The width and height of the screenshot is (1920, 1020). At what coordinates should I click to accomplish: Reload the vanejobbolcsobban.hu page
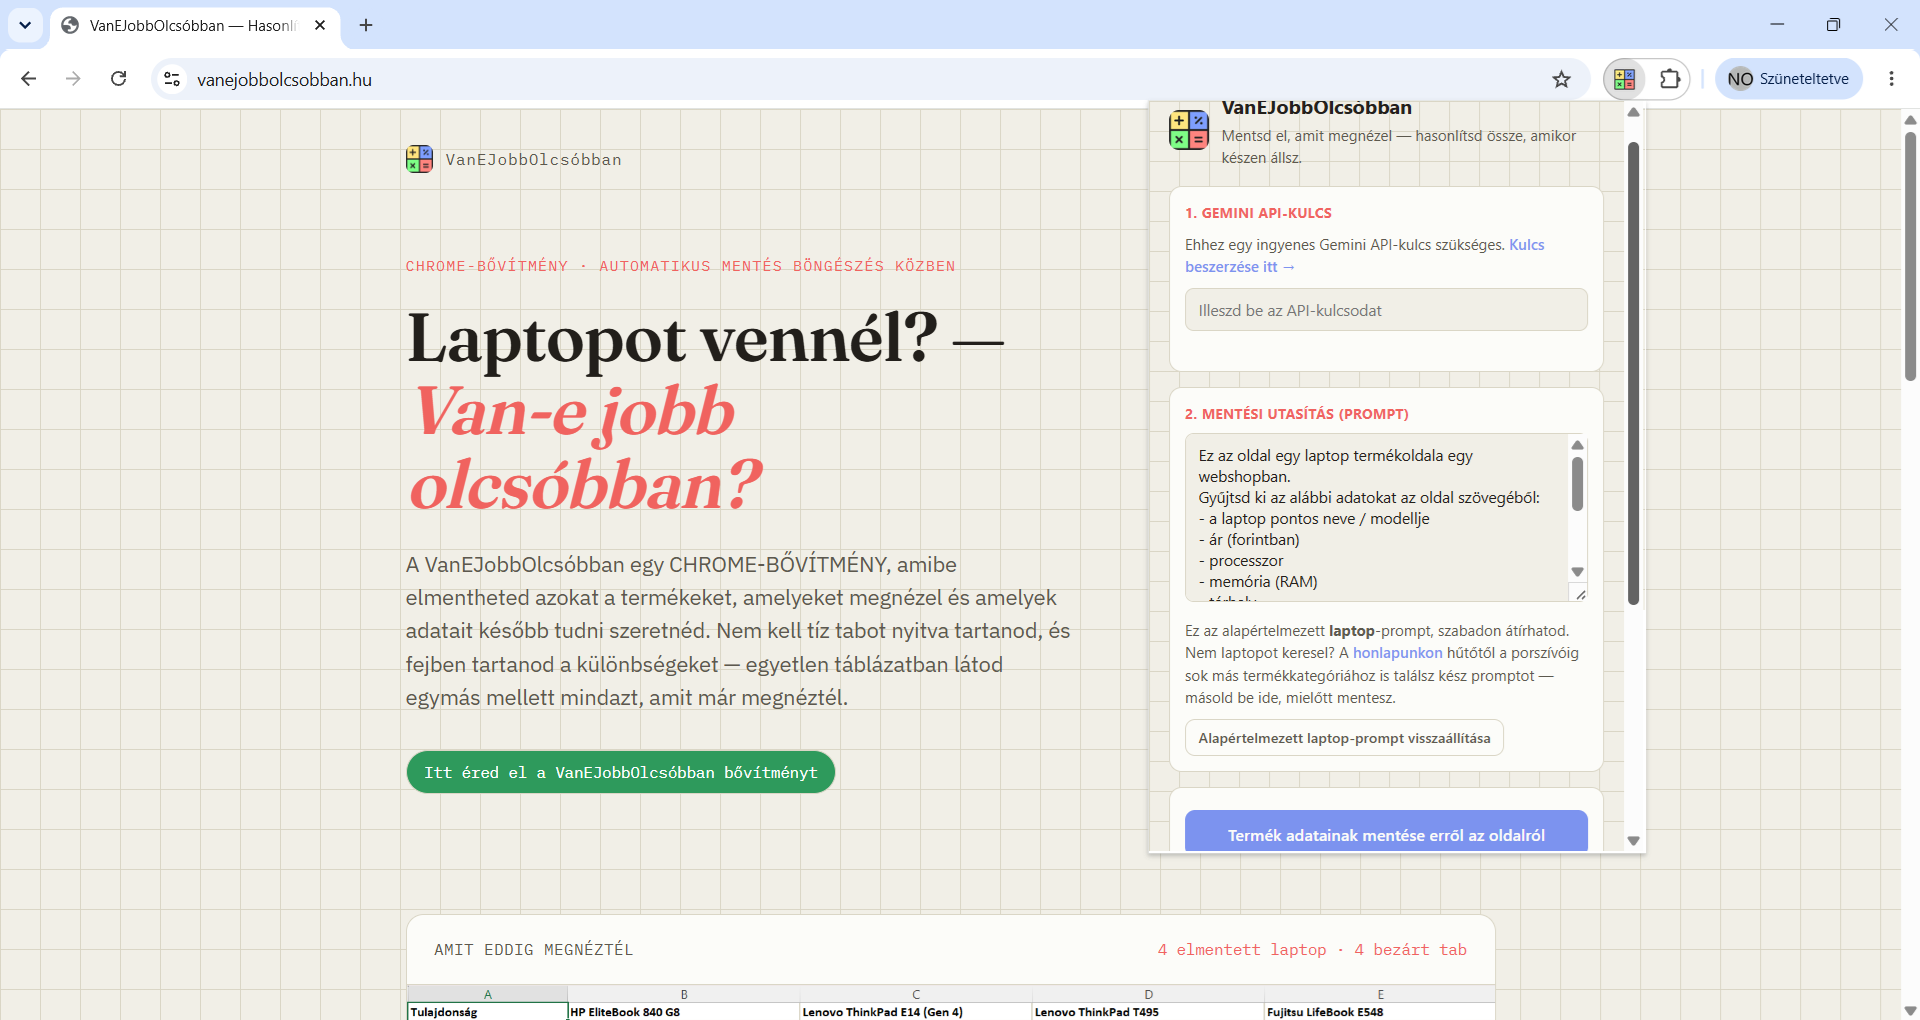tap(118, 79)
